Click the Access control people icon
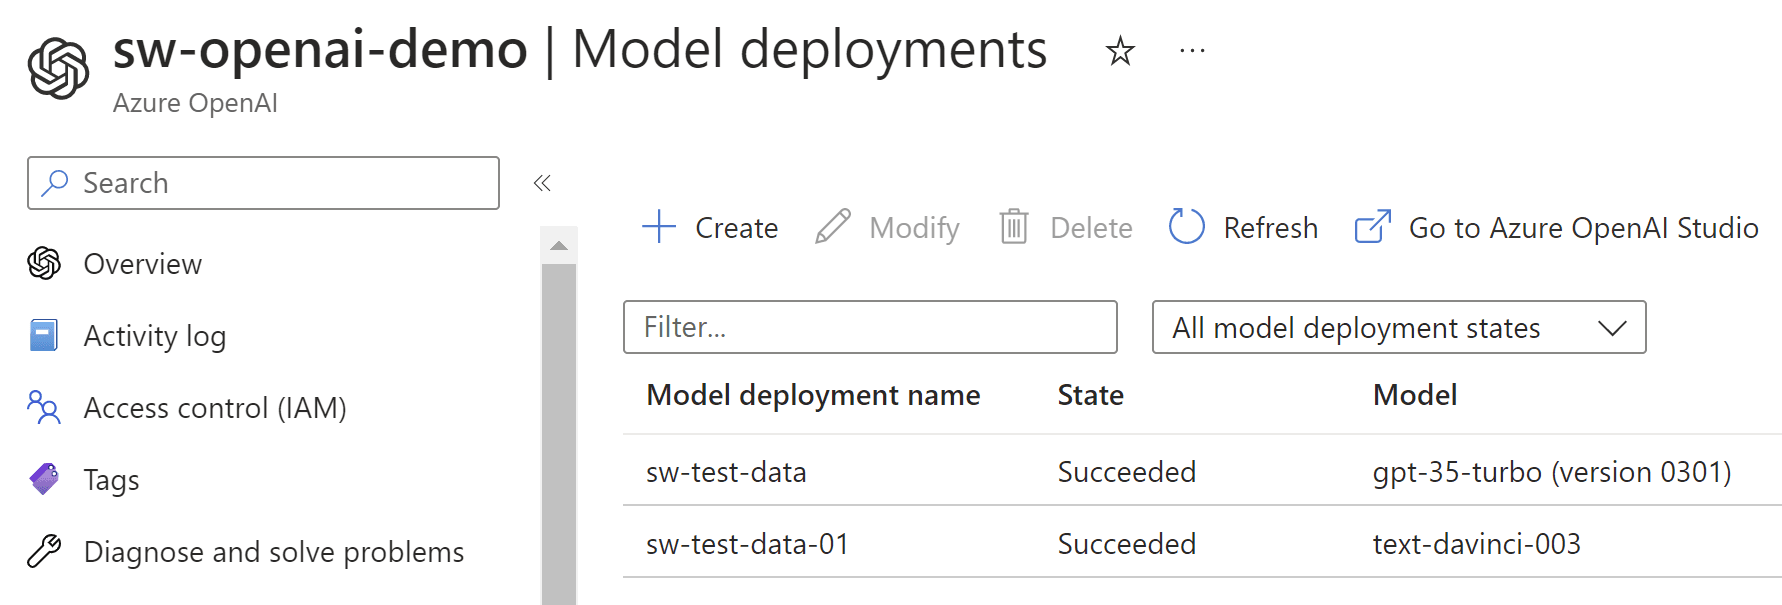 (44, 407)
